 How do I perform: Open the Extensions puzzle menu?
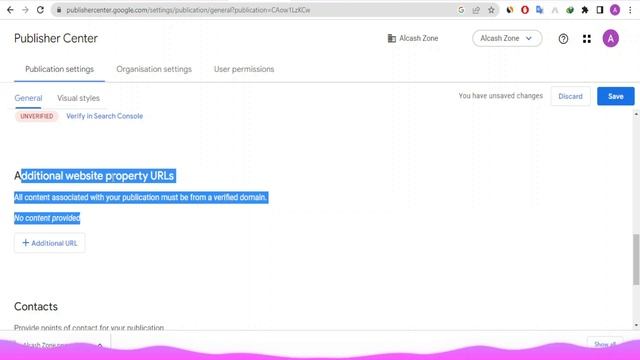pyautogui.click(x=585, y=10)
